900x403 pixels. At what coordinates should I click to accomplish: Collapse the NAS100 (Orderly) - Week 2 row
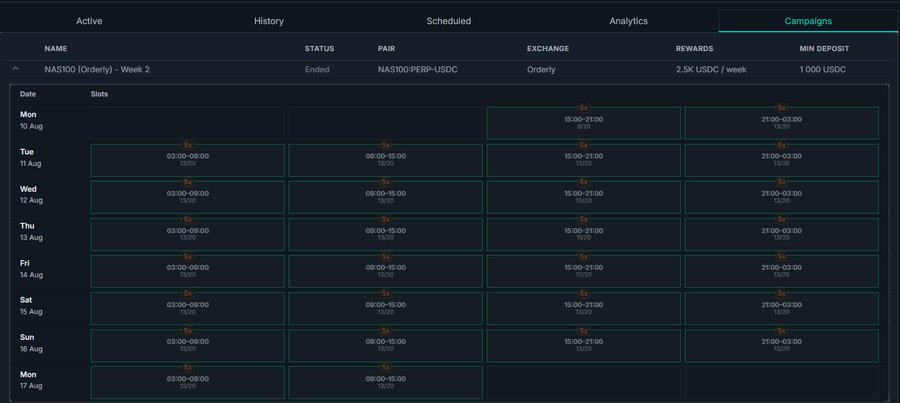point(15,69)
